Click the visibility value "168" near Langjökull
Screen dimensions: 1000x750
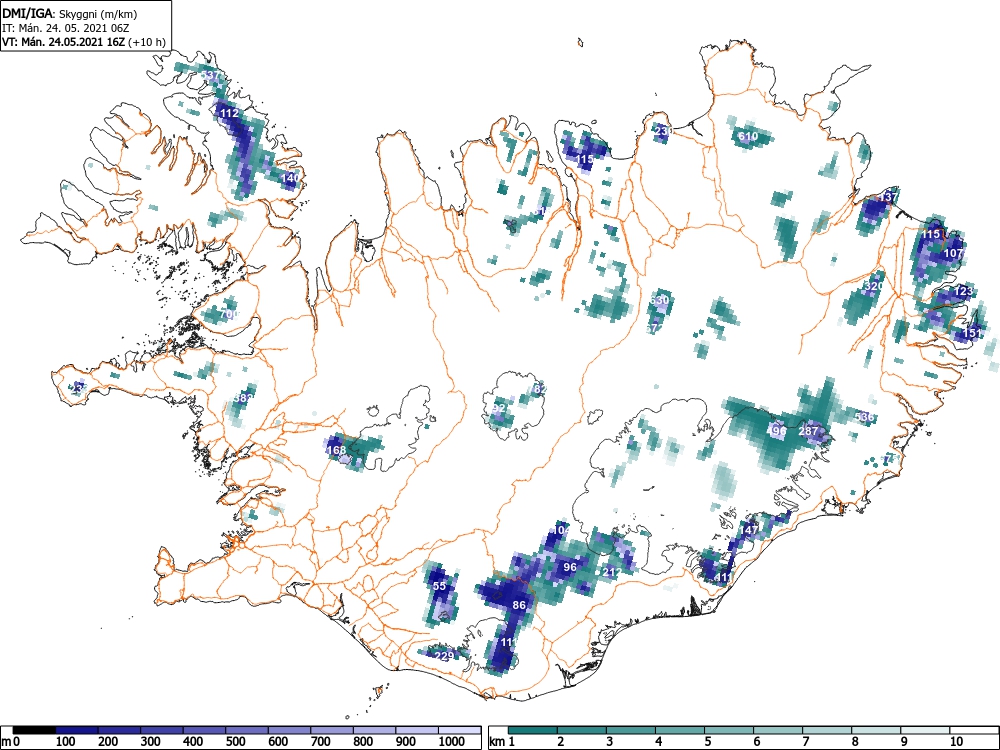coord(336,450)
